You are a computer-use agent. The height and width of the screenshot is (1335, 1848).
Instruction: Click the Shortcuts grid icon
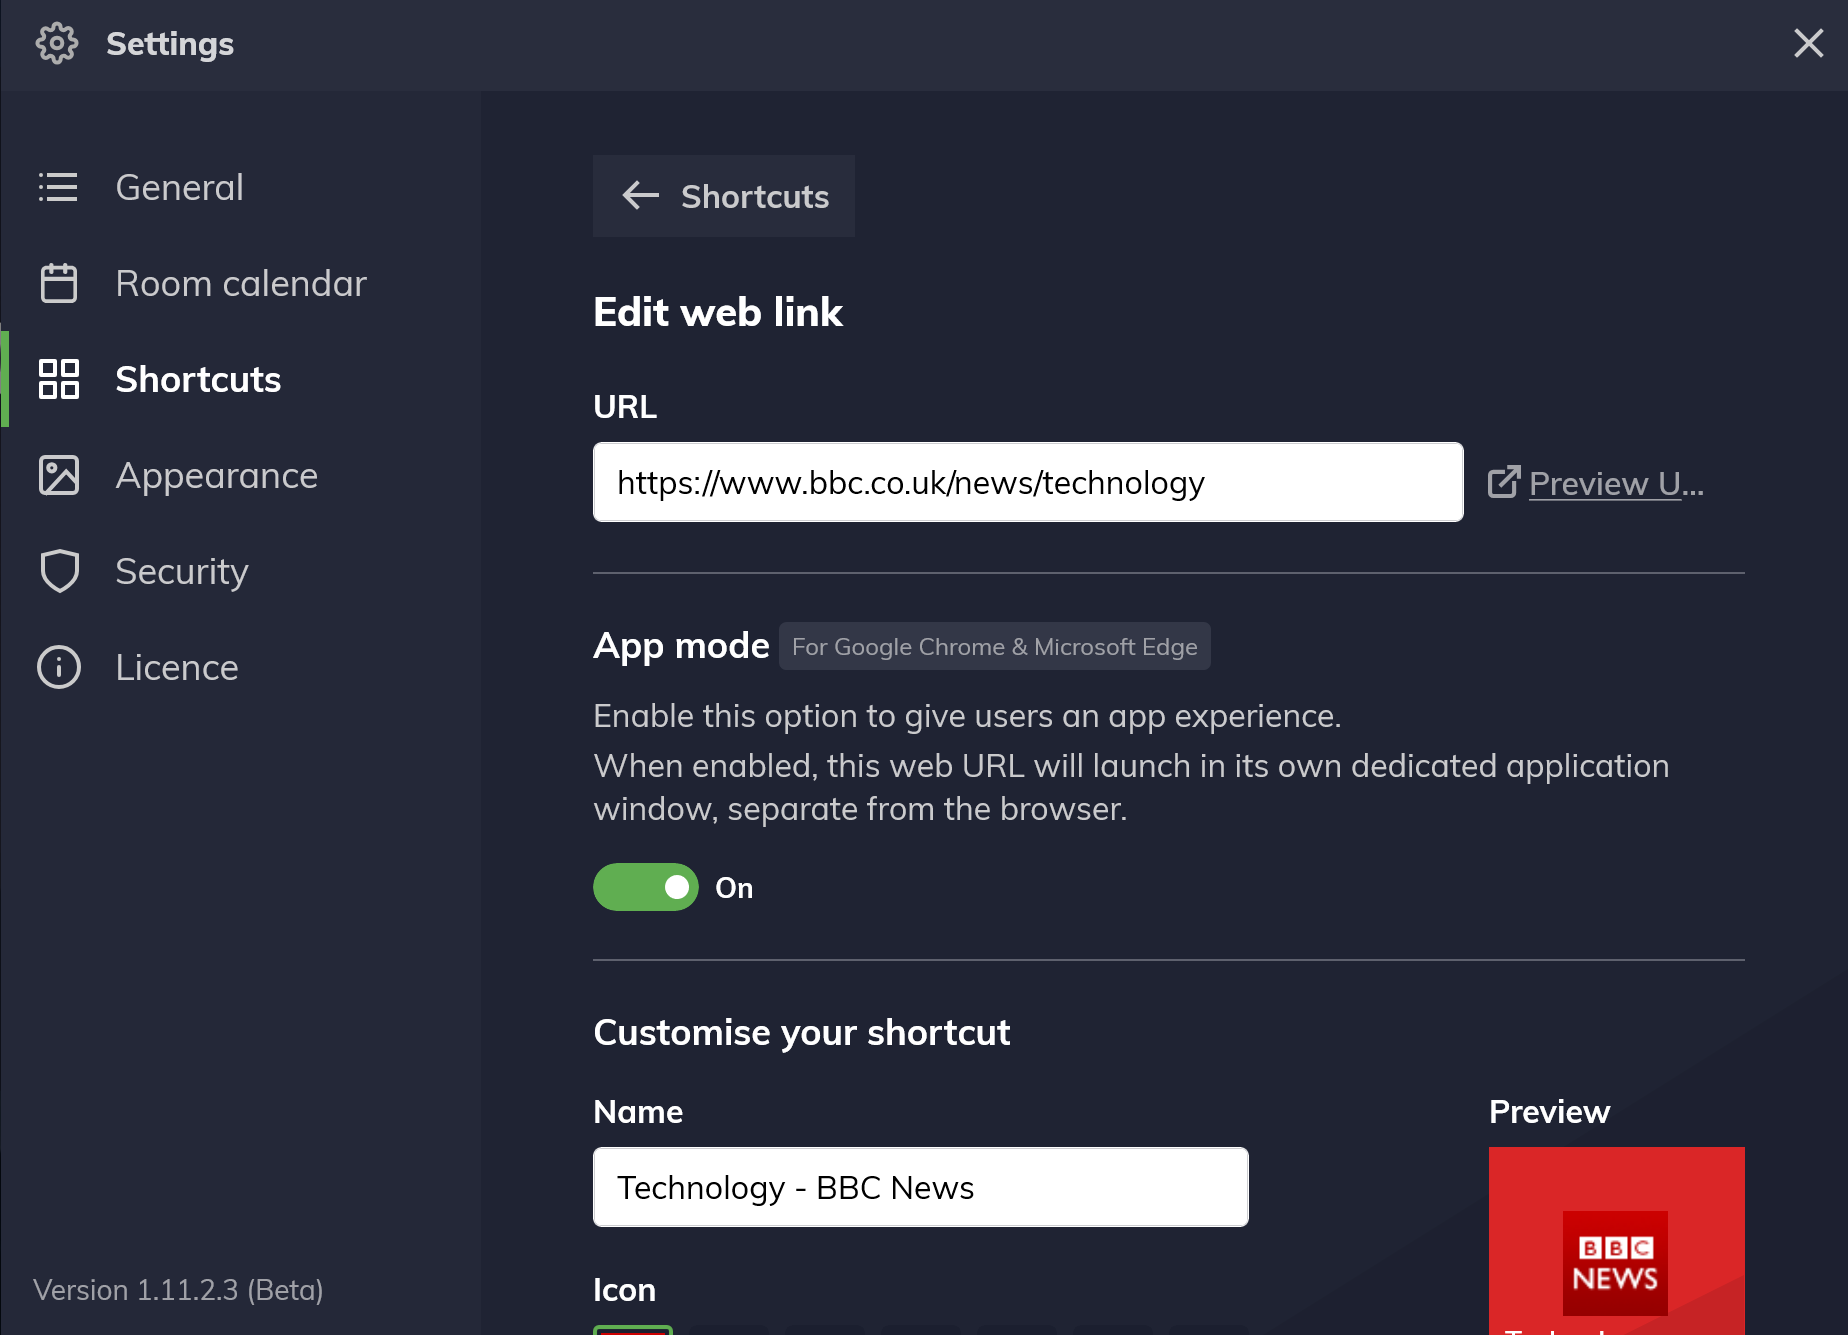pyautogui.click(x=58, y=379)
